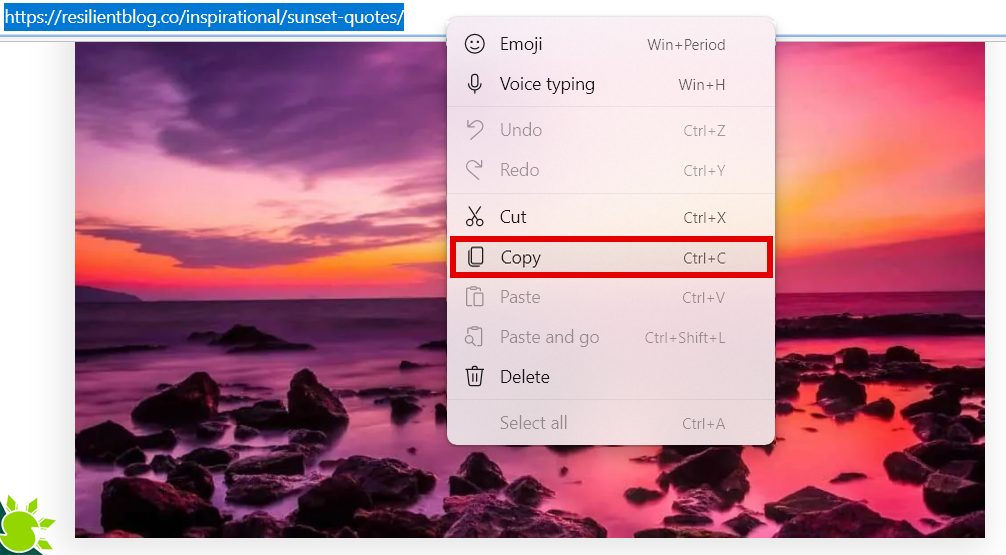Viewport: 1006px width, 555px height.
Task: Click the Paste and go icon
Action: [x=474, y=337]
